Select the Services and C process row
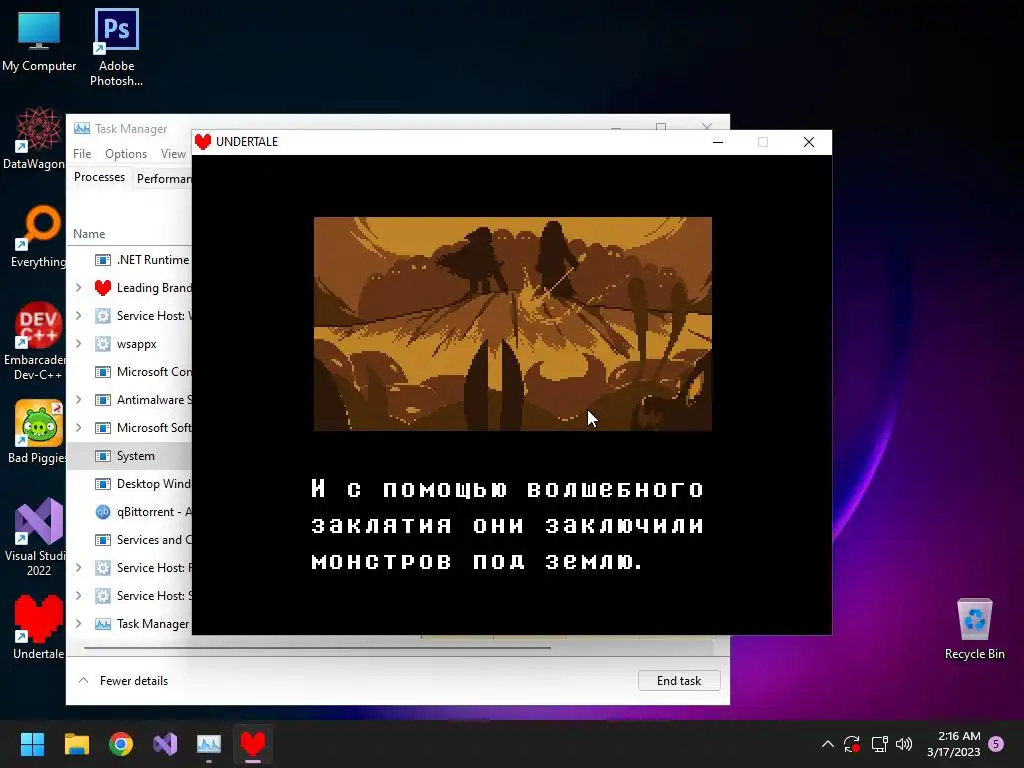The height and width of the screenshot is (768, 1024). [129, 540]
